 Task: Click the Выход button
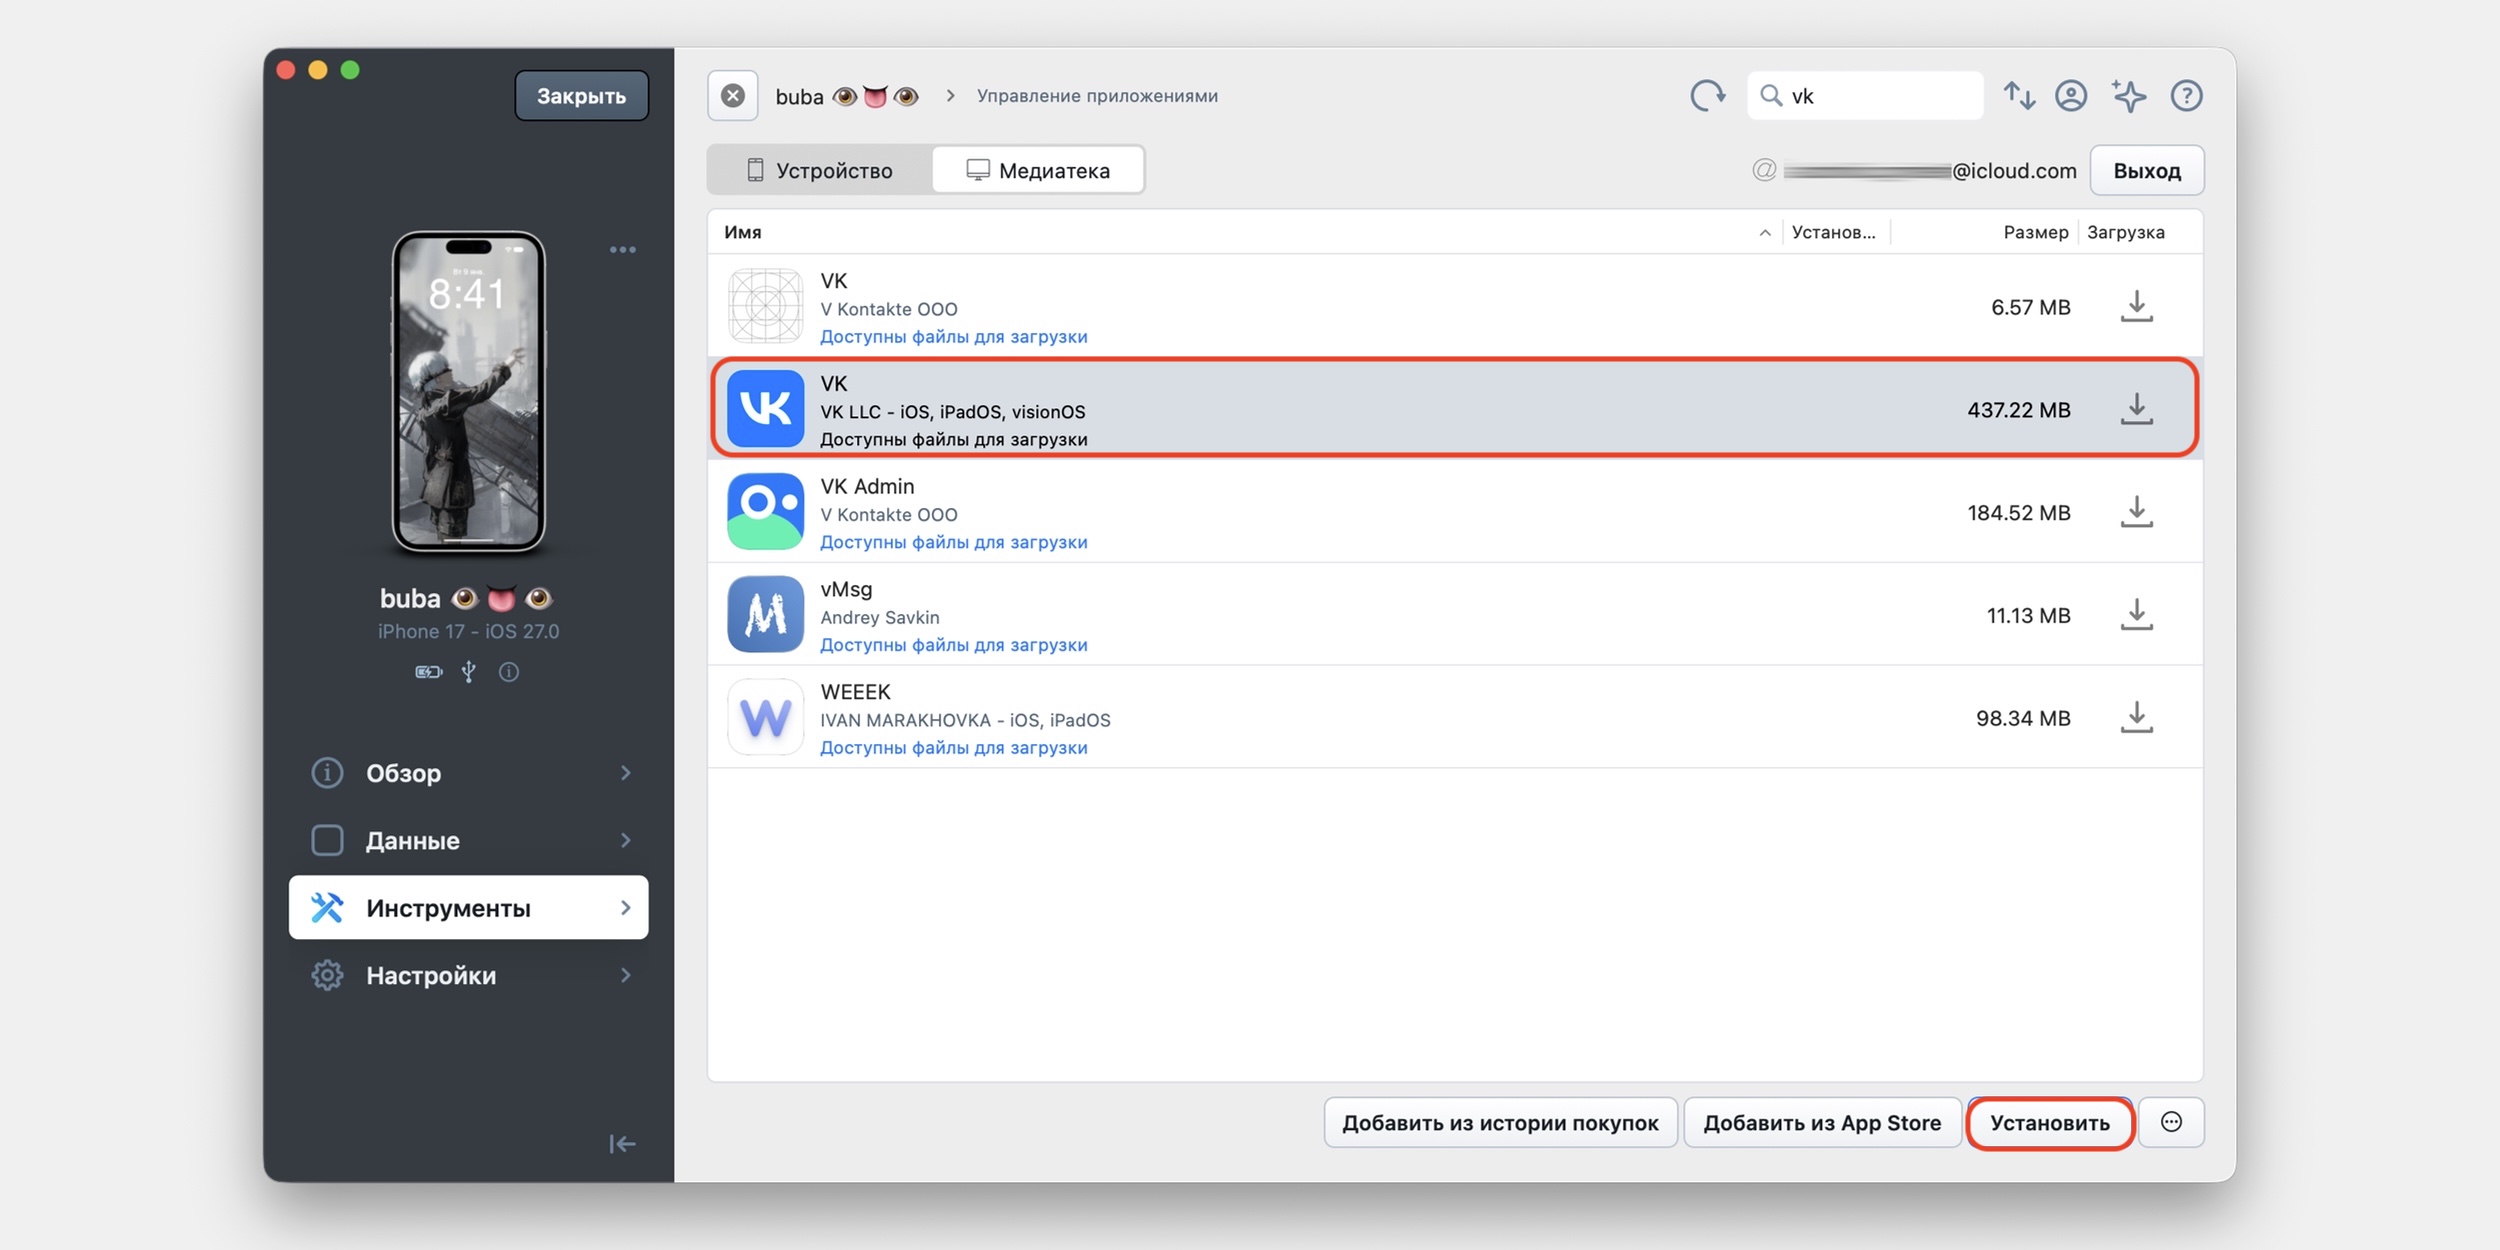[x=2147, y=170]
